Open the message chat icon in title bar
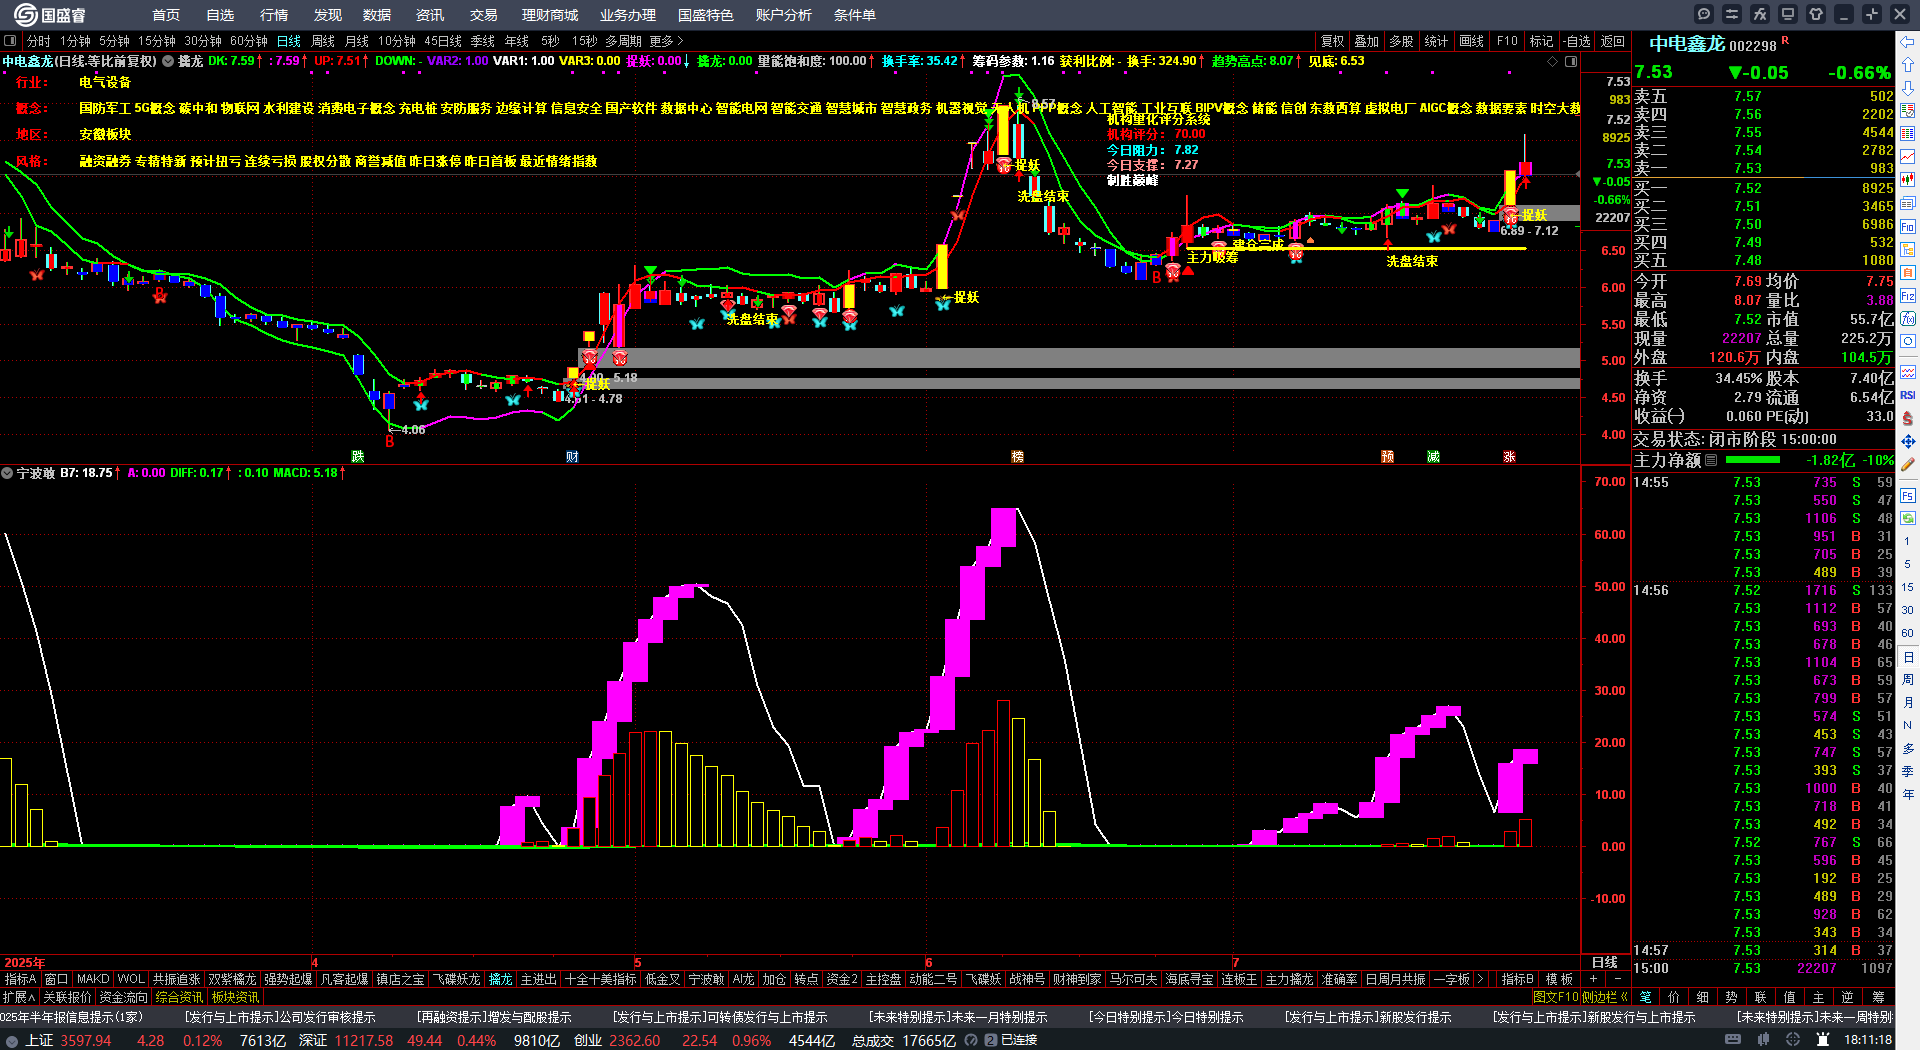 (x=1704, y=14)
